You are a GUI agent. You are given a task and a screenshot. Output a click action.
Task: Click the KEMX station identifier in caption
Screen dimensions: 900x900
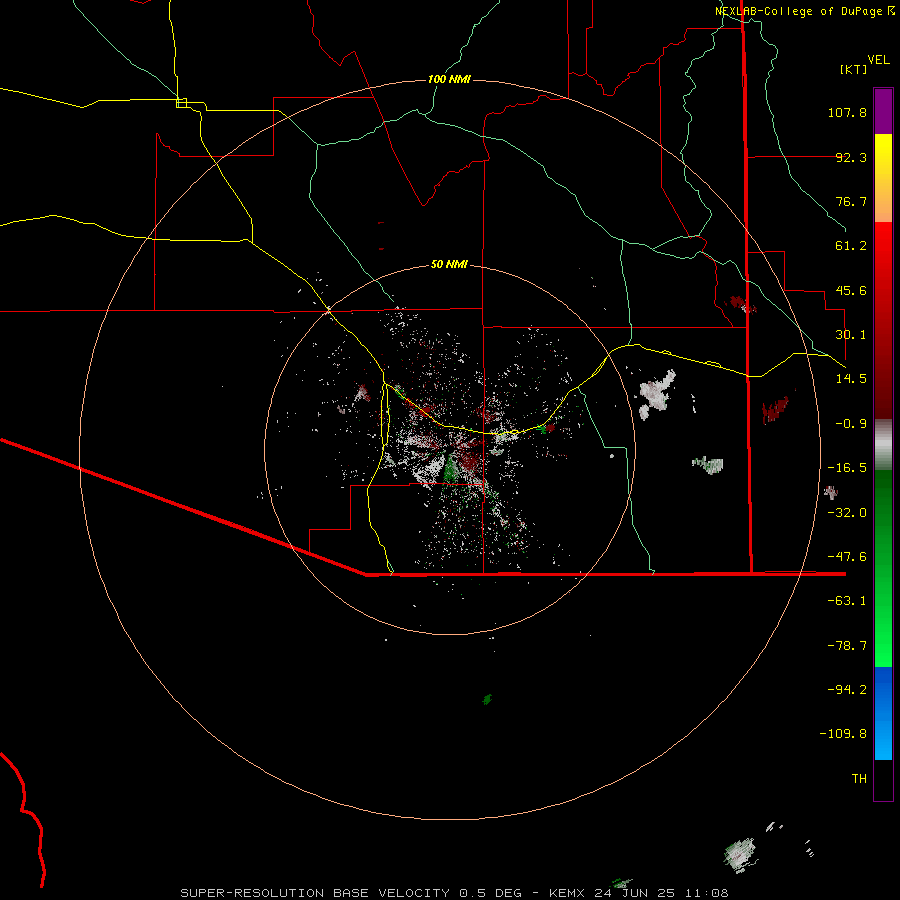coord(566,893)
